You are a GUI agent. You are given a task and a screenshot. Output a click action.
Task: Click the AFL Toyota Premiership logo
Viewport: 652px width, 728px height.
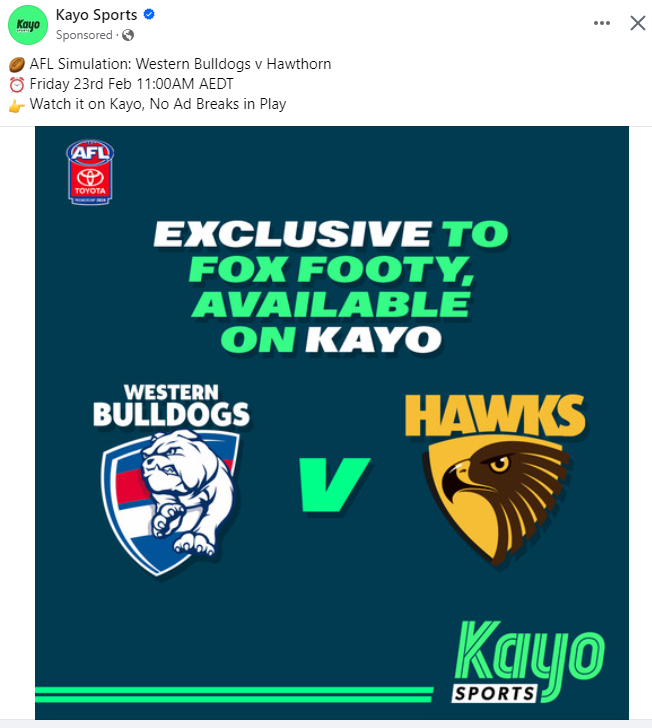tap(90, 172)
